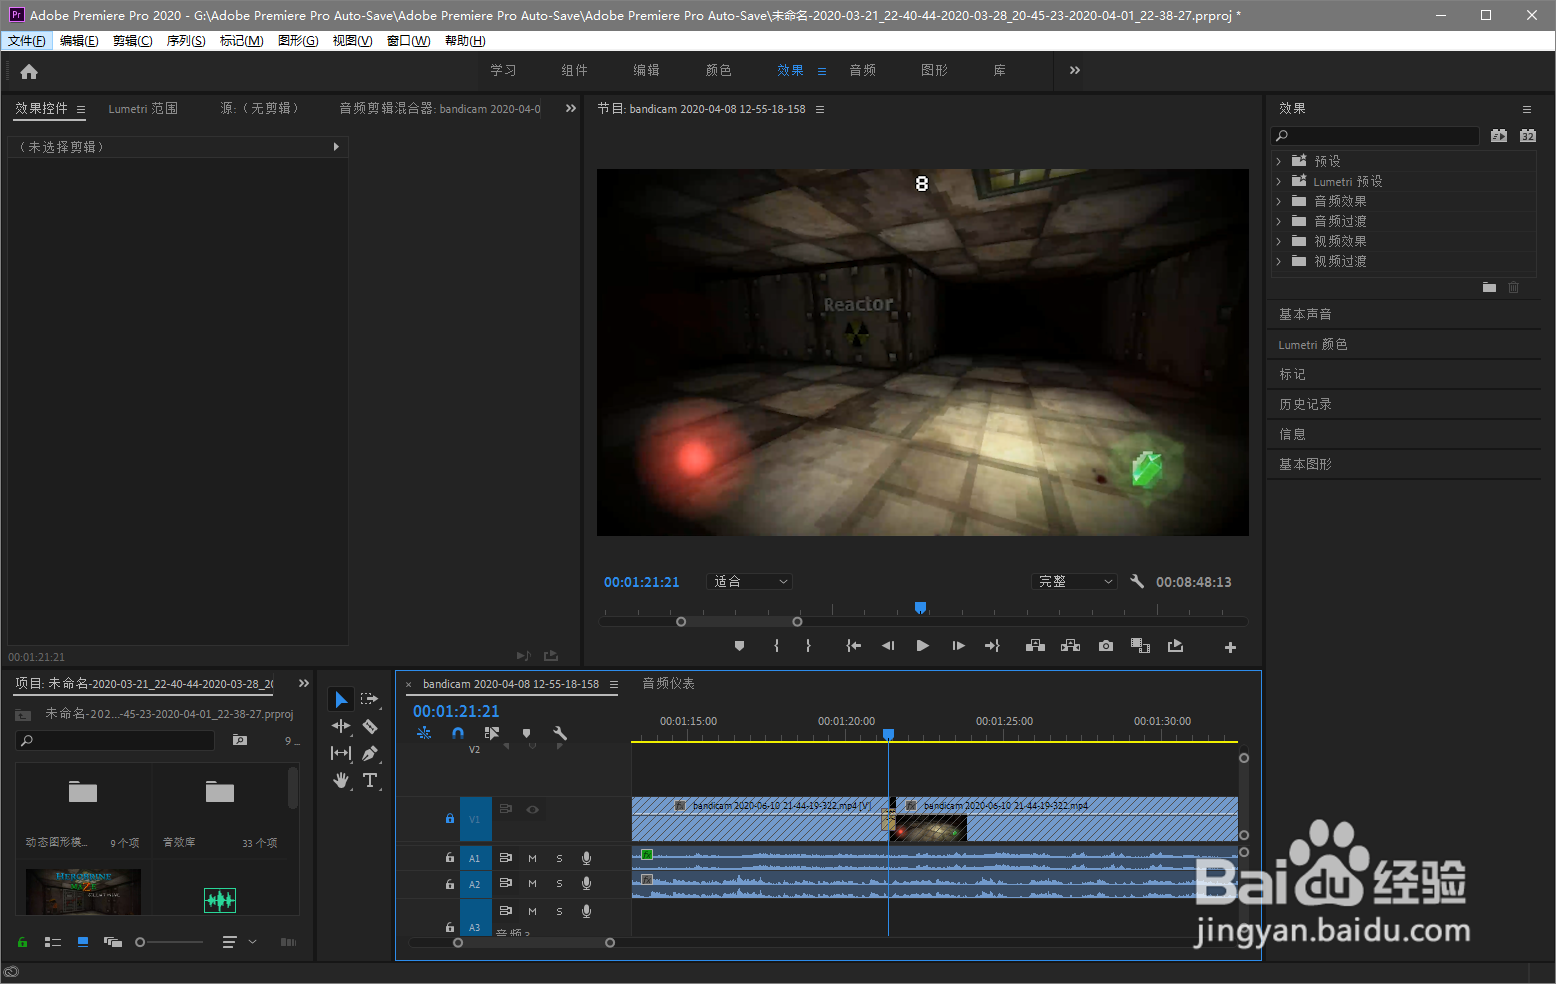This screenshot has height=984, width=1556.
Task: Select the Hand tool
Action: pos(341,780)
